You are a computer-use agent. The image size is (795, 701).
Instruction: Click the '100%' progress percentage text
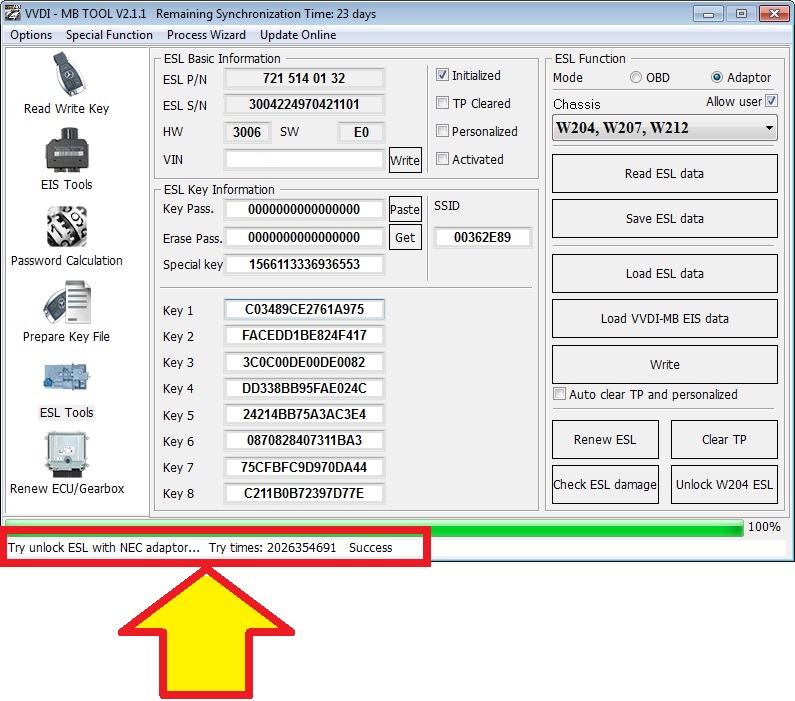click(765, 527)
